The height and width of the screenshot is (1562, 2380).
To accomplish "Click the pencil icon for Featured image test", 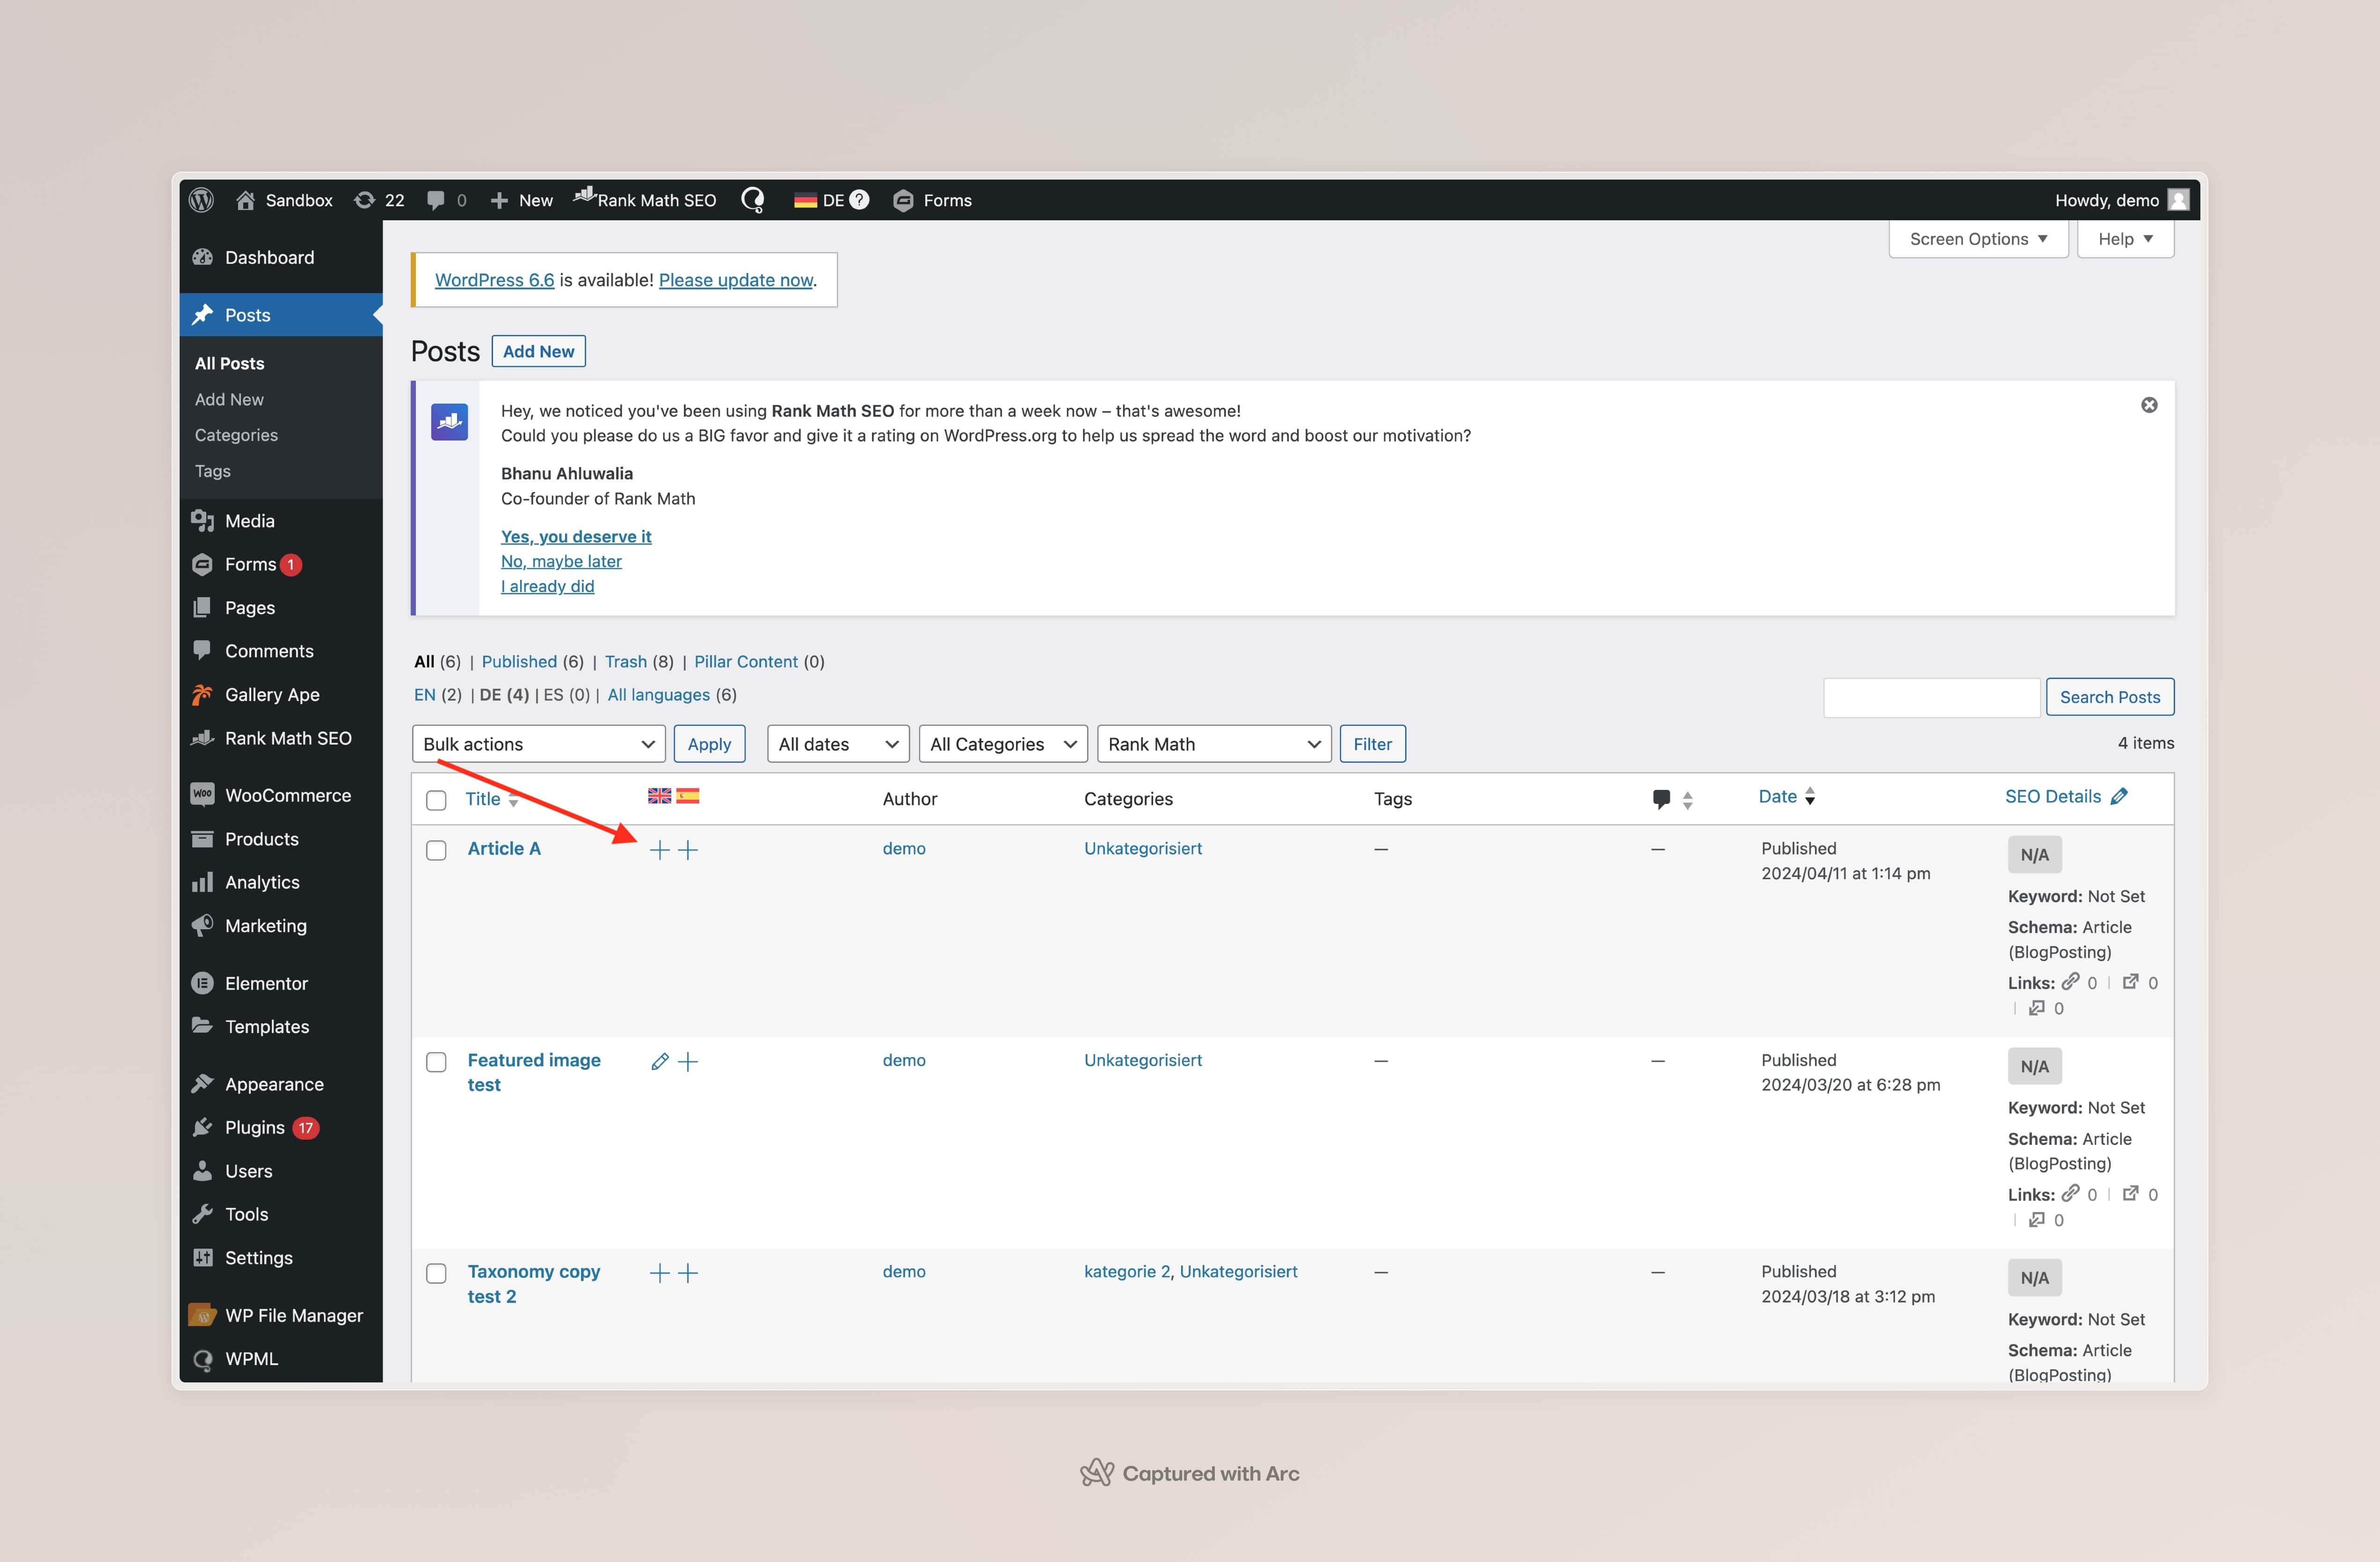I will (659, 1061).
